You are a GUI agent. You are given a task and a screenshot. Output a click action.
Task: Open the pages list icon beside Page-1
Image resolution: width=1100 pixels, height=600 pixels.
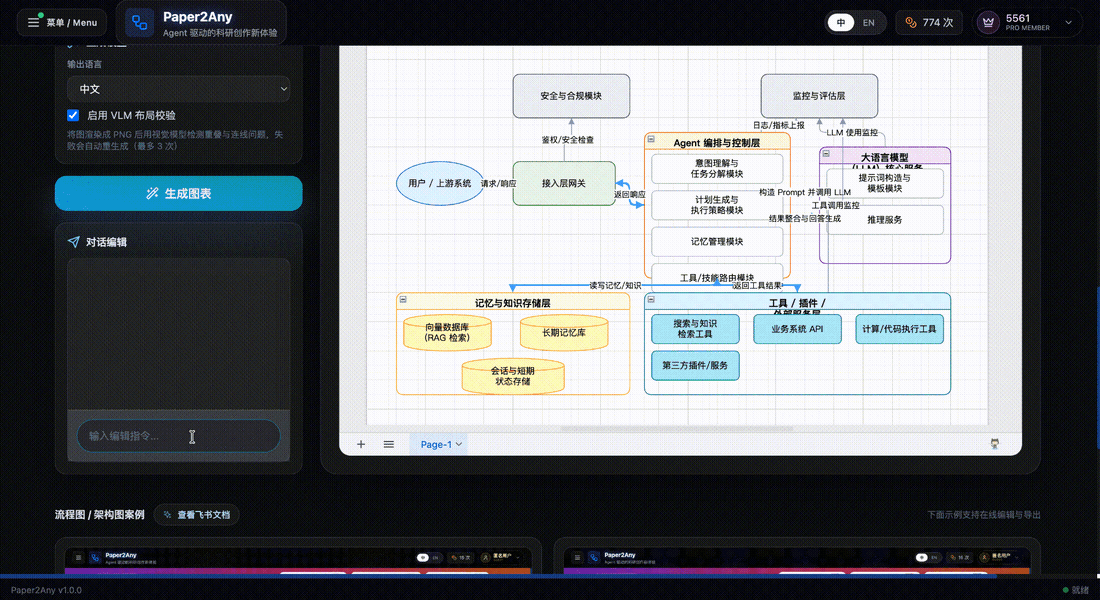[x=389, y=444]
